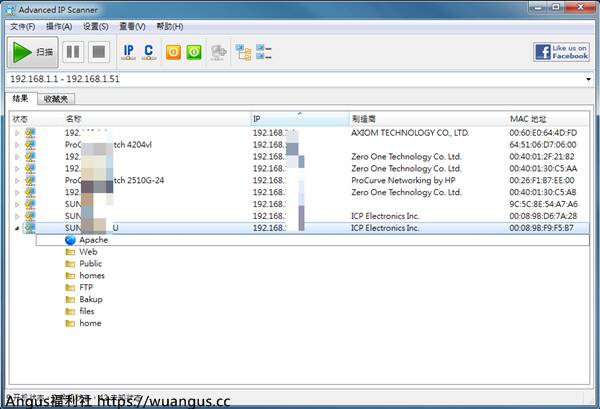Open the 操作(A) menu

[x=59, y=26]
